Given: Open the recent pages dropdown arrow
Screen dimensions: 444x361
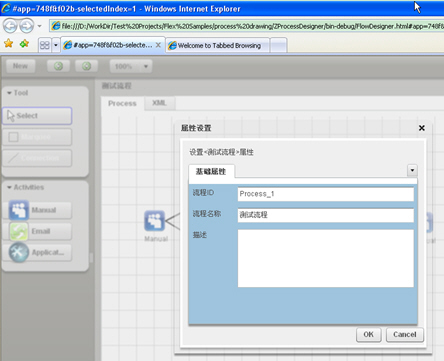Looking at the screenshot, I should 39,26.
